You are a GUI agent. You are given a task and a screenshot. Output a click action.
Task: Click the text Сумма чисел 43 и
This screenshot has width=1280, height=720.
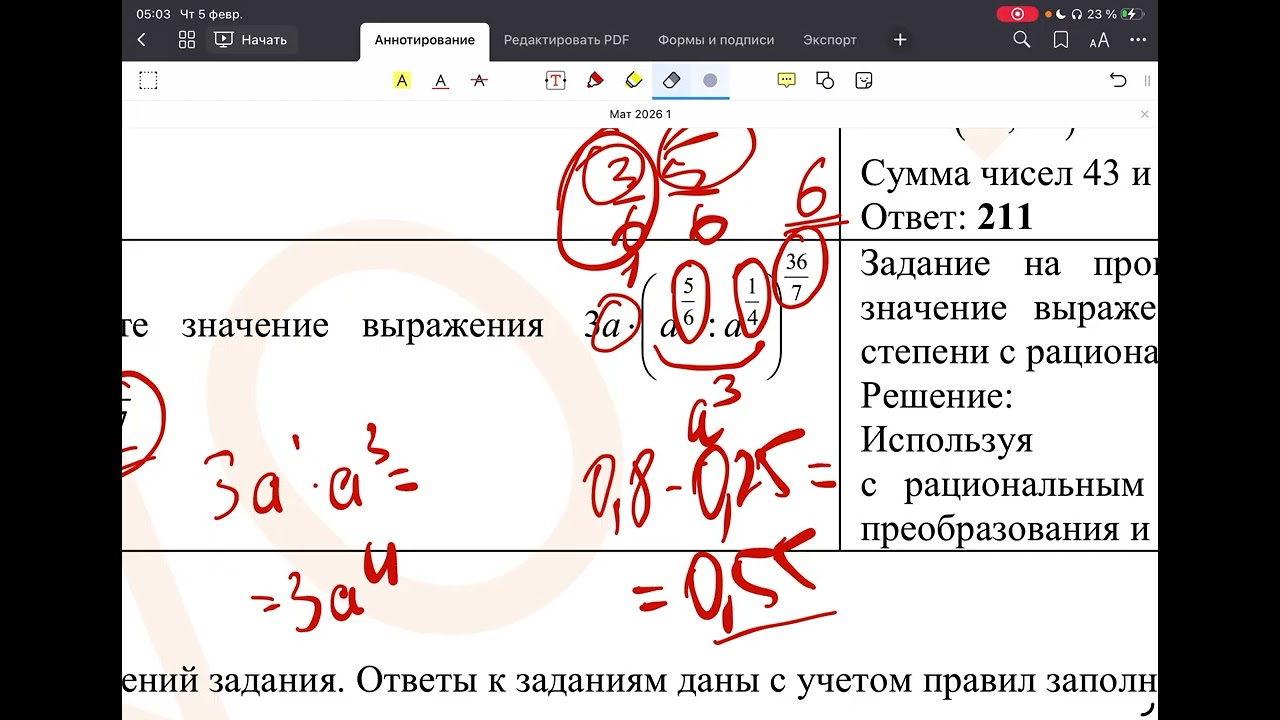[1006, 174]
